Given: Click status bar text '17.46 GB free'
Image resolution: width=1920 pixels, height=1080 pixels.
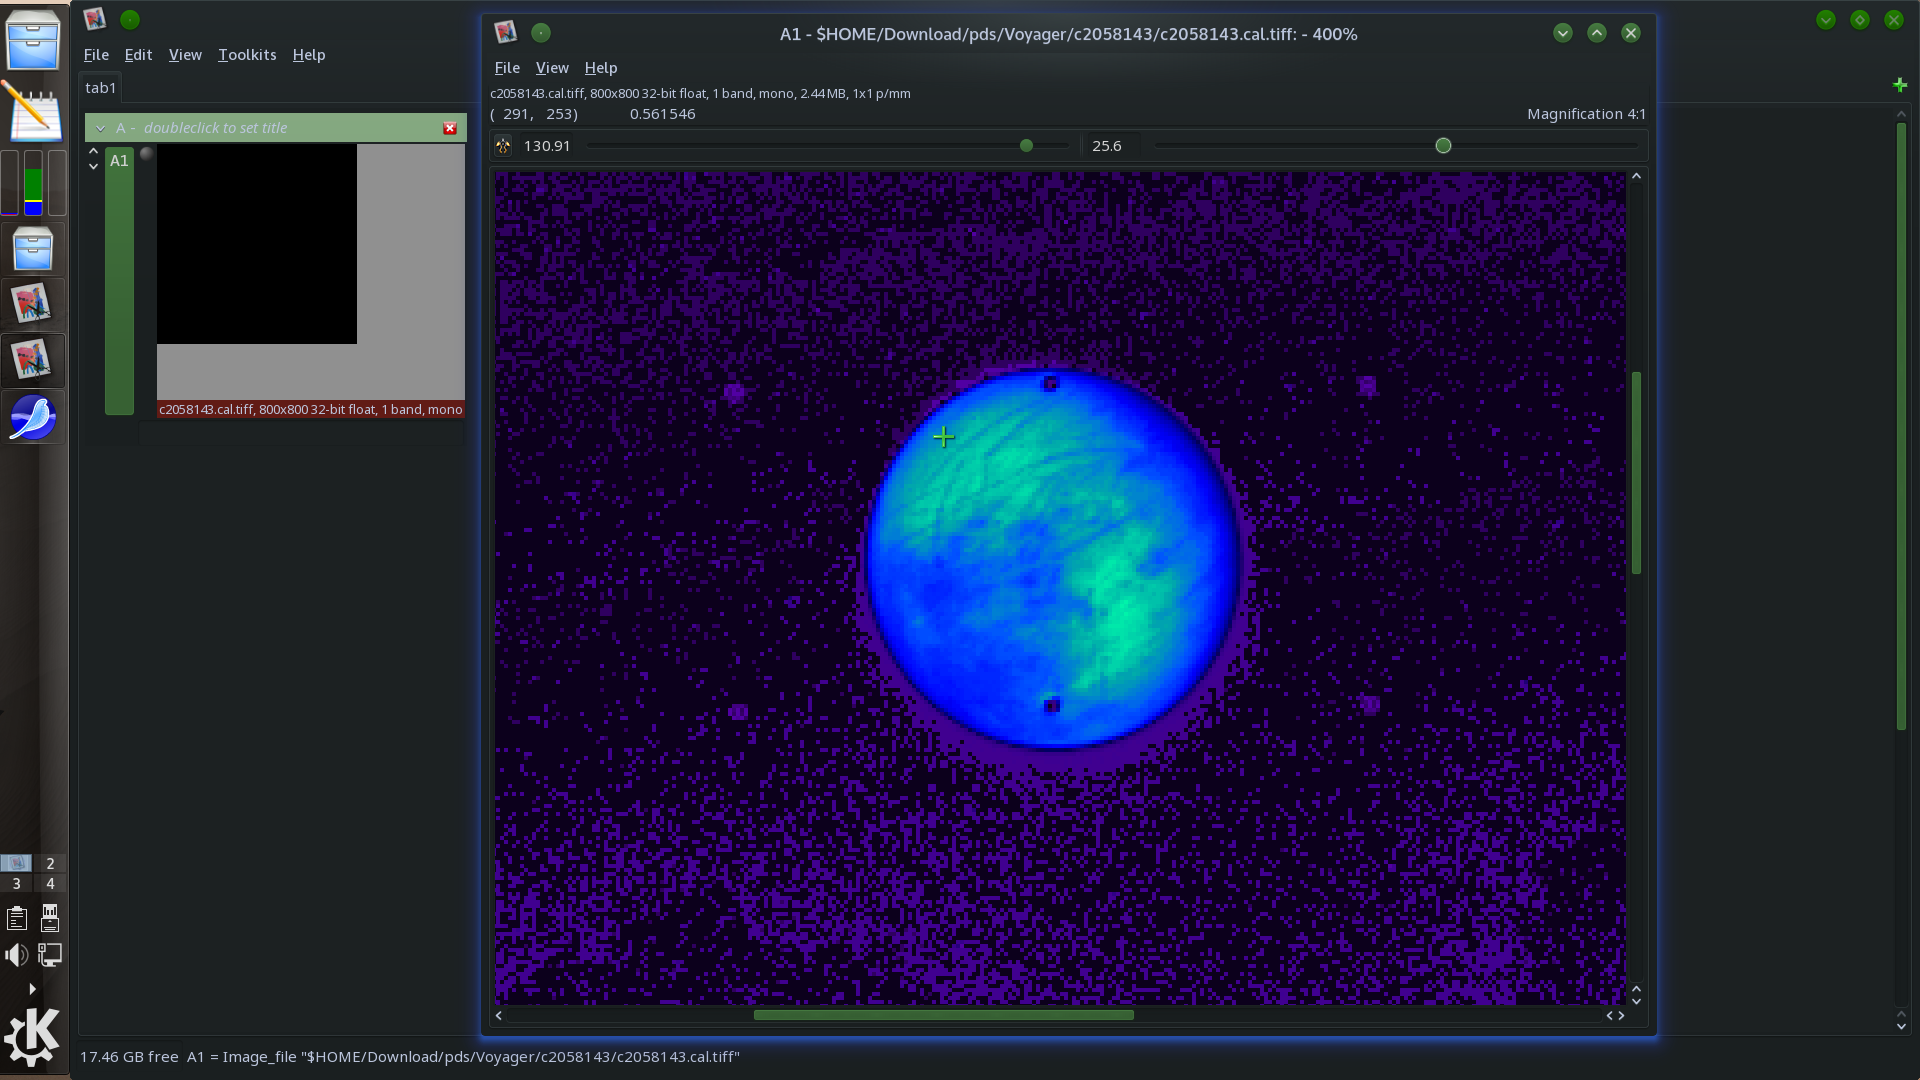Looking at the screenshot, I should pyautogui.click(x=129, y=1057).
